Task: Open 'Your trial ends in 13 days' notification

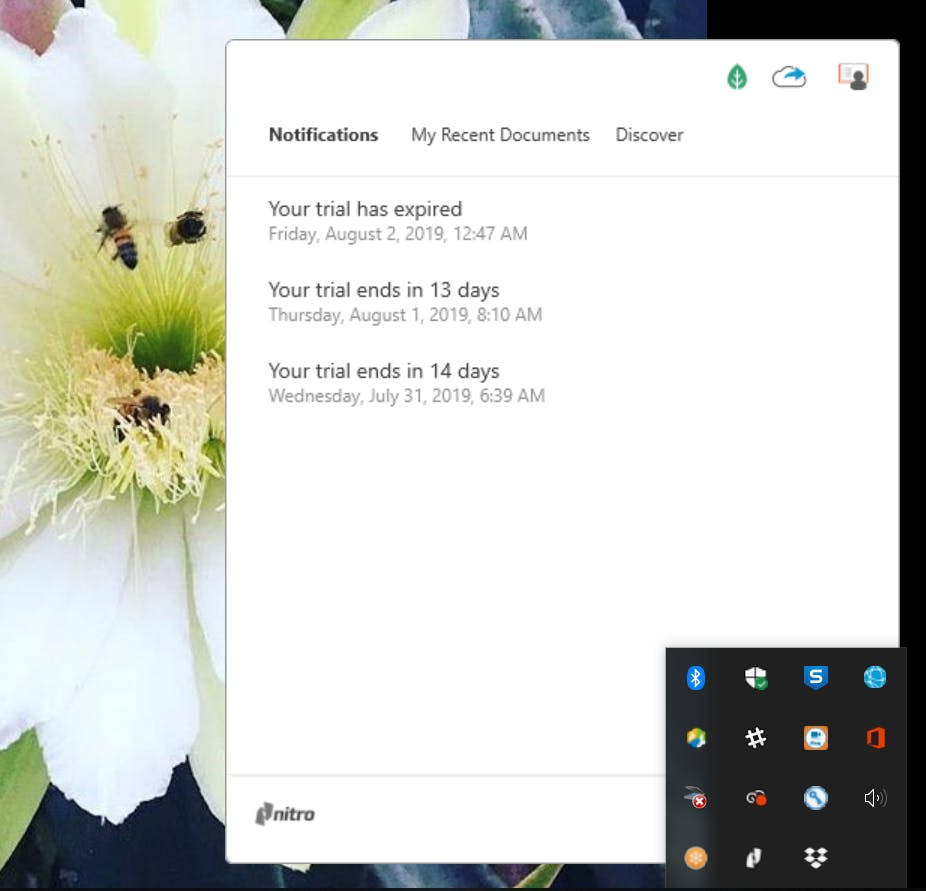Action: point(383,291)
